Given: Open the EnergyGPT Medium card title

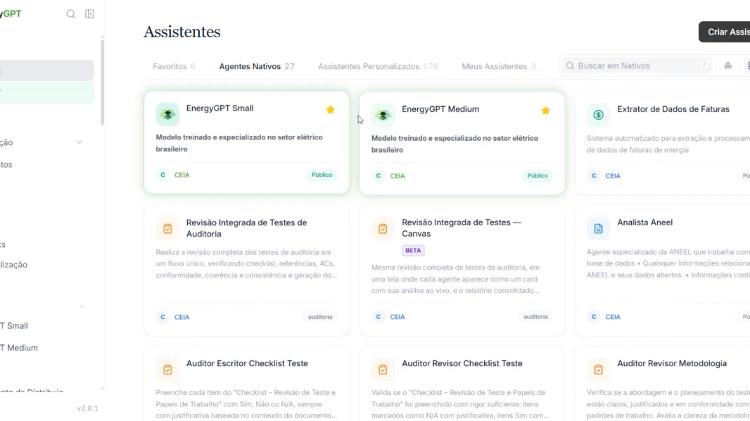Looking at the screenshot, I should coord(440,109).
